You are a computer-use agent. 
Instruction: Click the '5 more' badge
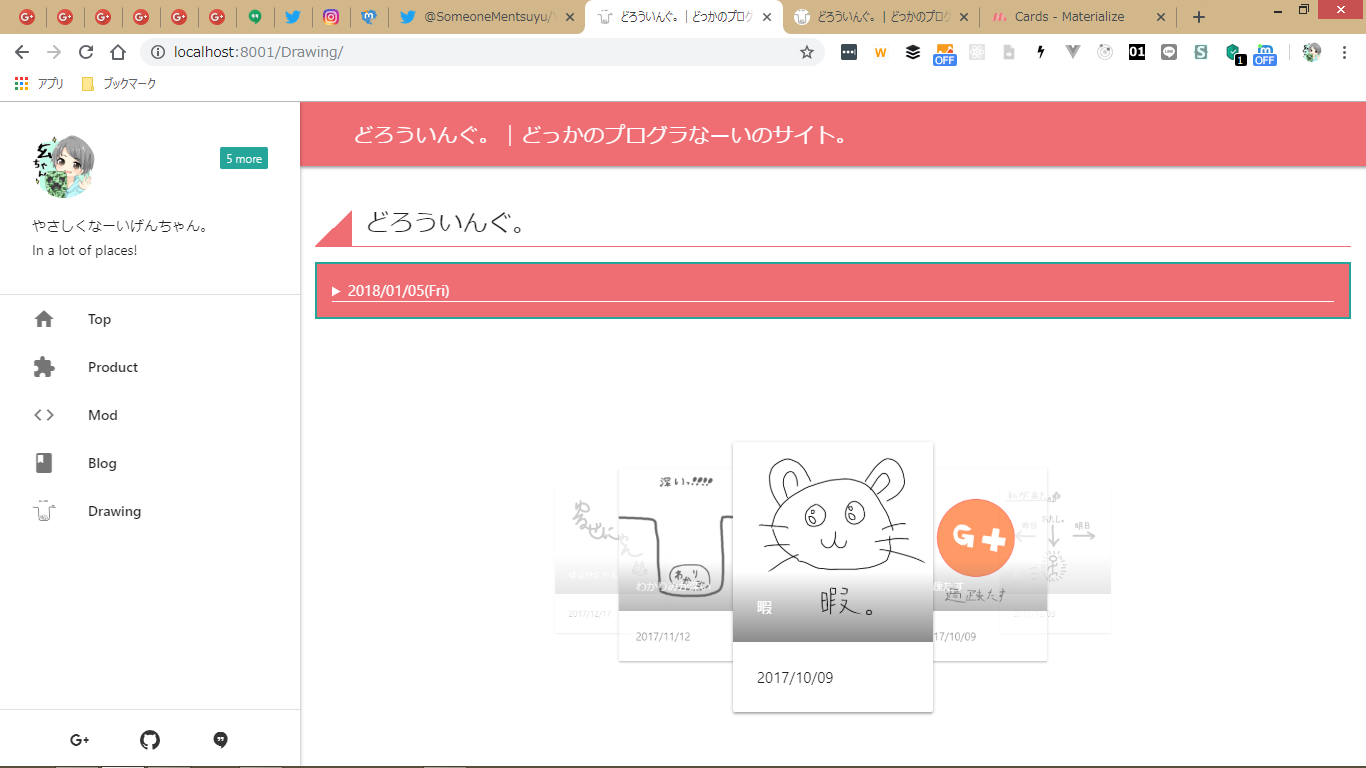tap(244, 158)
